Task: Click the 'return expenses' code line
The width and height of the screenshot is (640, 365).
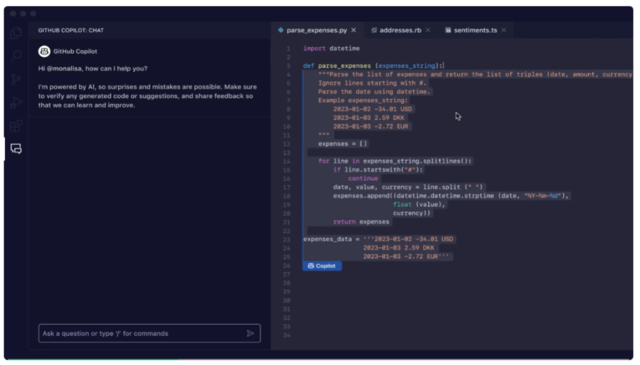Action: point(361,222)
